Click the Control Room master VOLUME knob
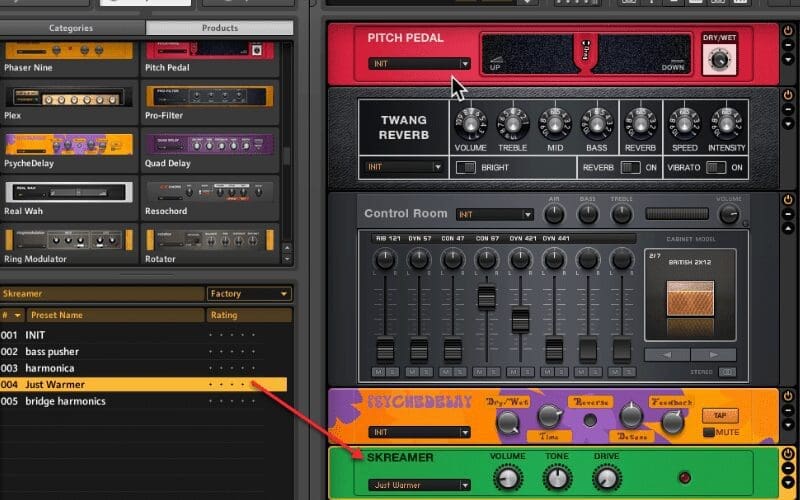800x500 pixels. (729, 214)
